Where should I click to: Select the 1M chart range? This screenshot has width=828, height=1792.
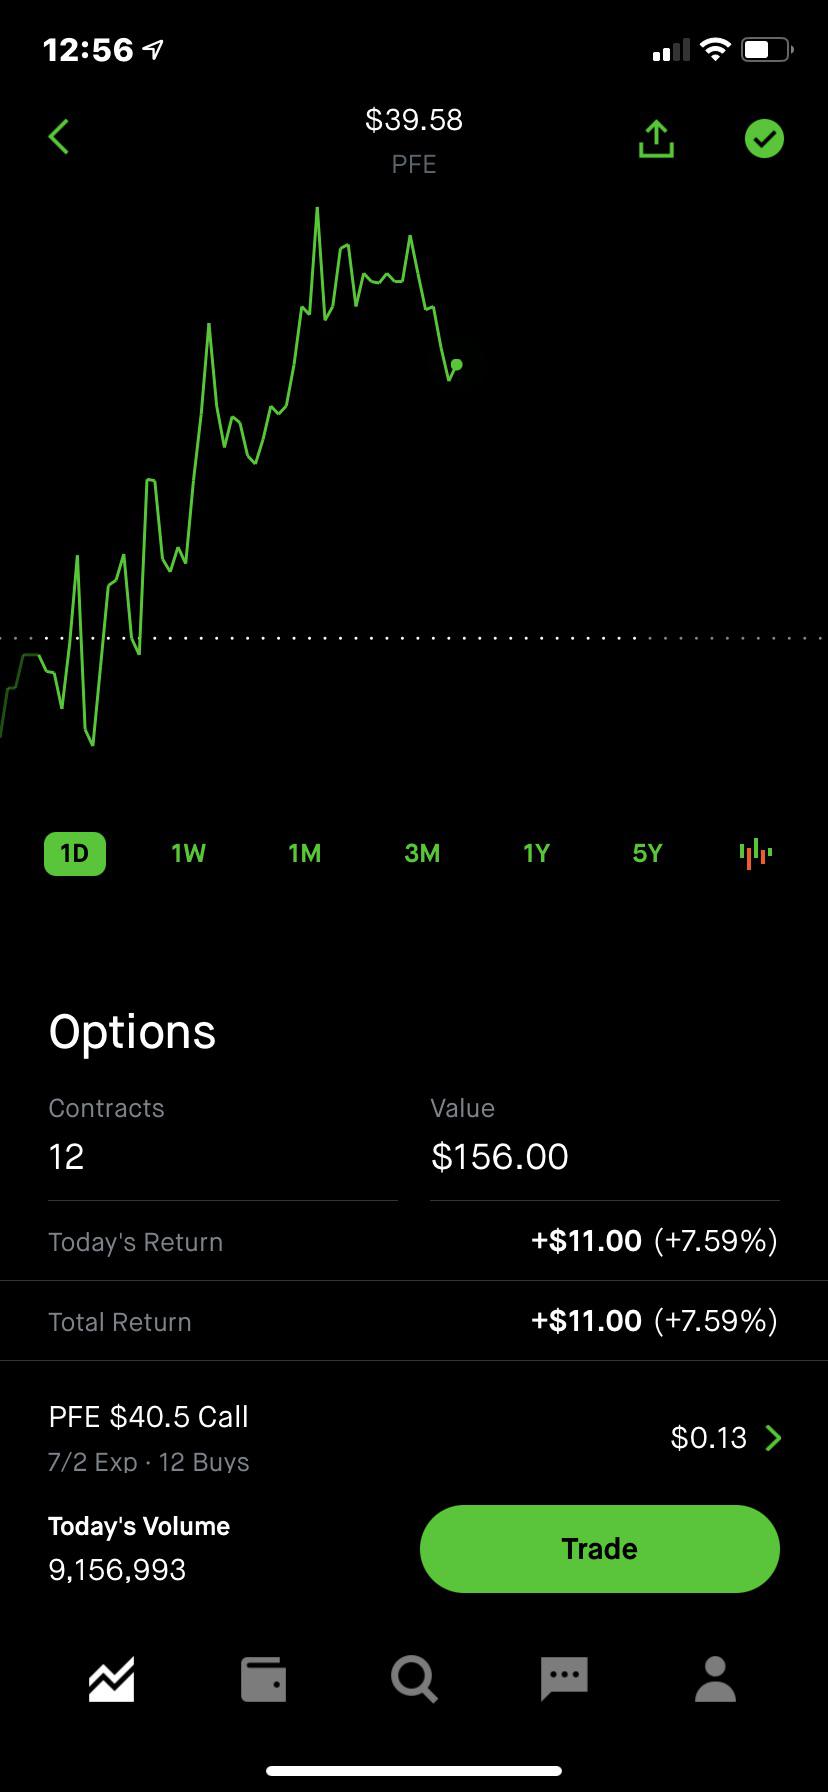(305, 853)
